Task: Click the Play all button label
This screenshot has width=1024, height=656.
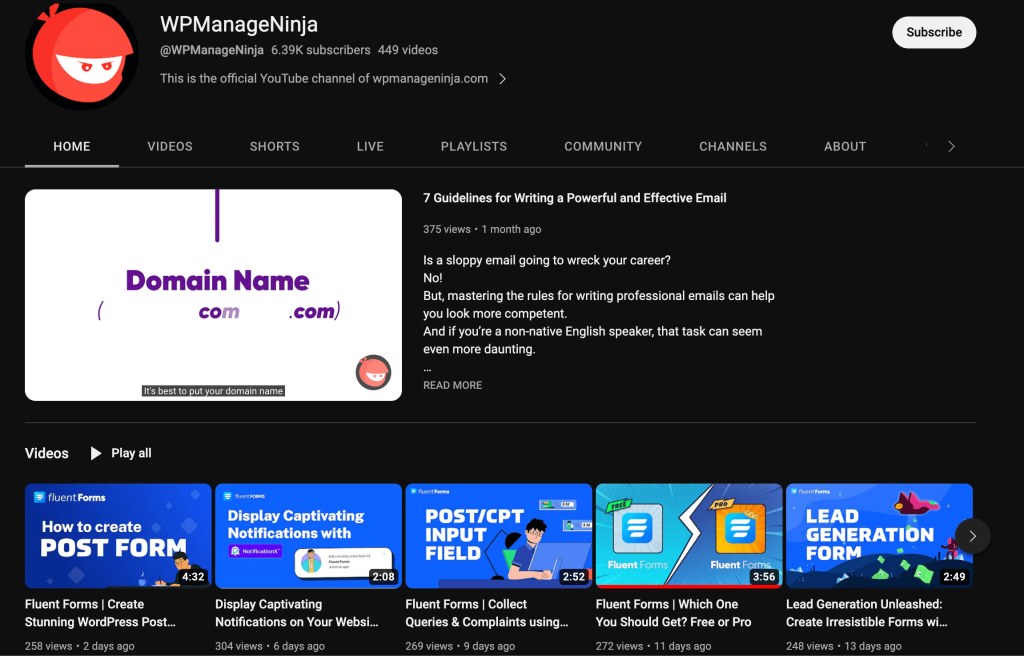Action: 131,453
